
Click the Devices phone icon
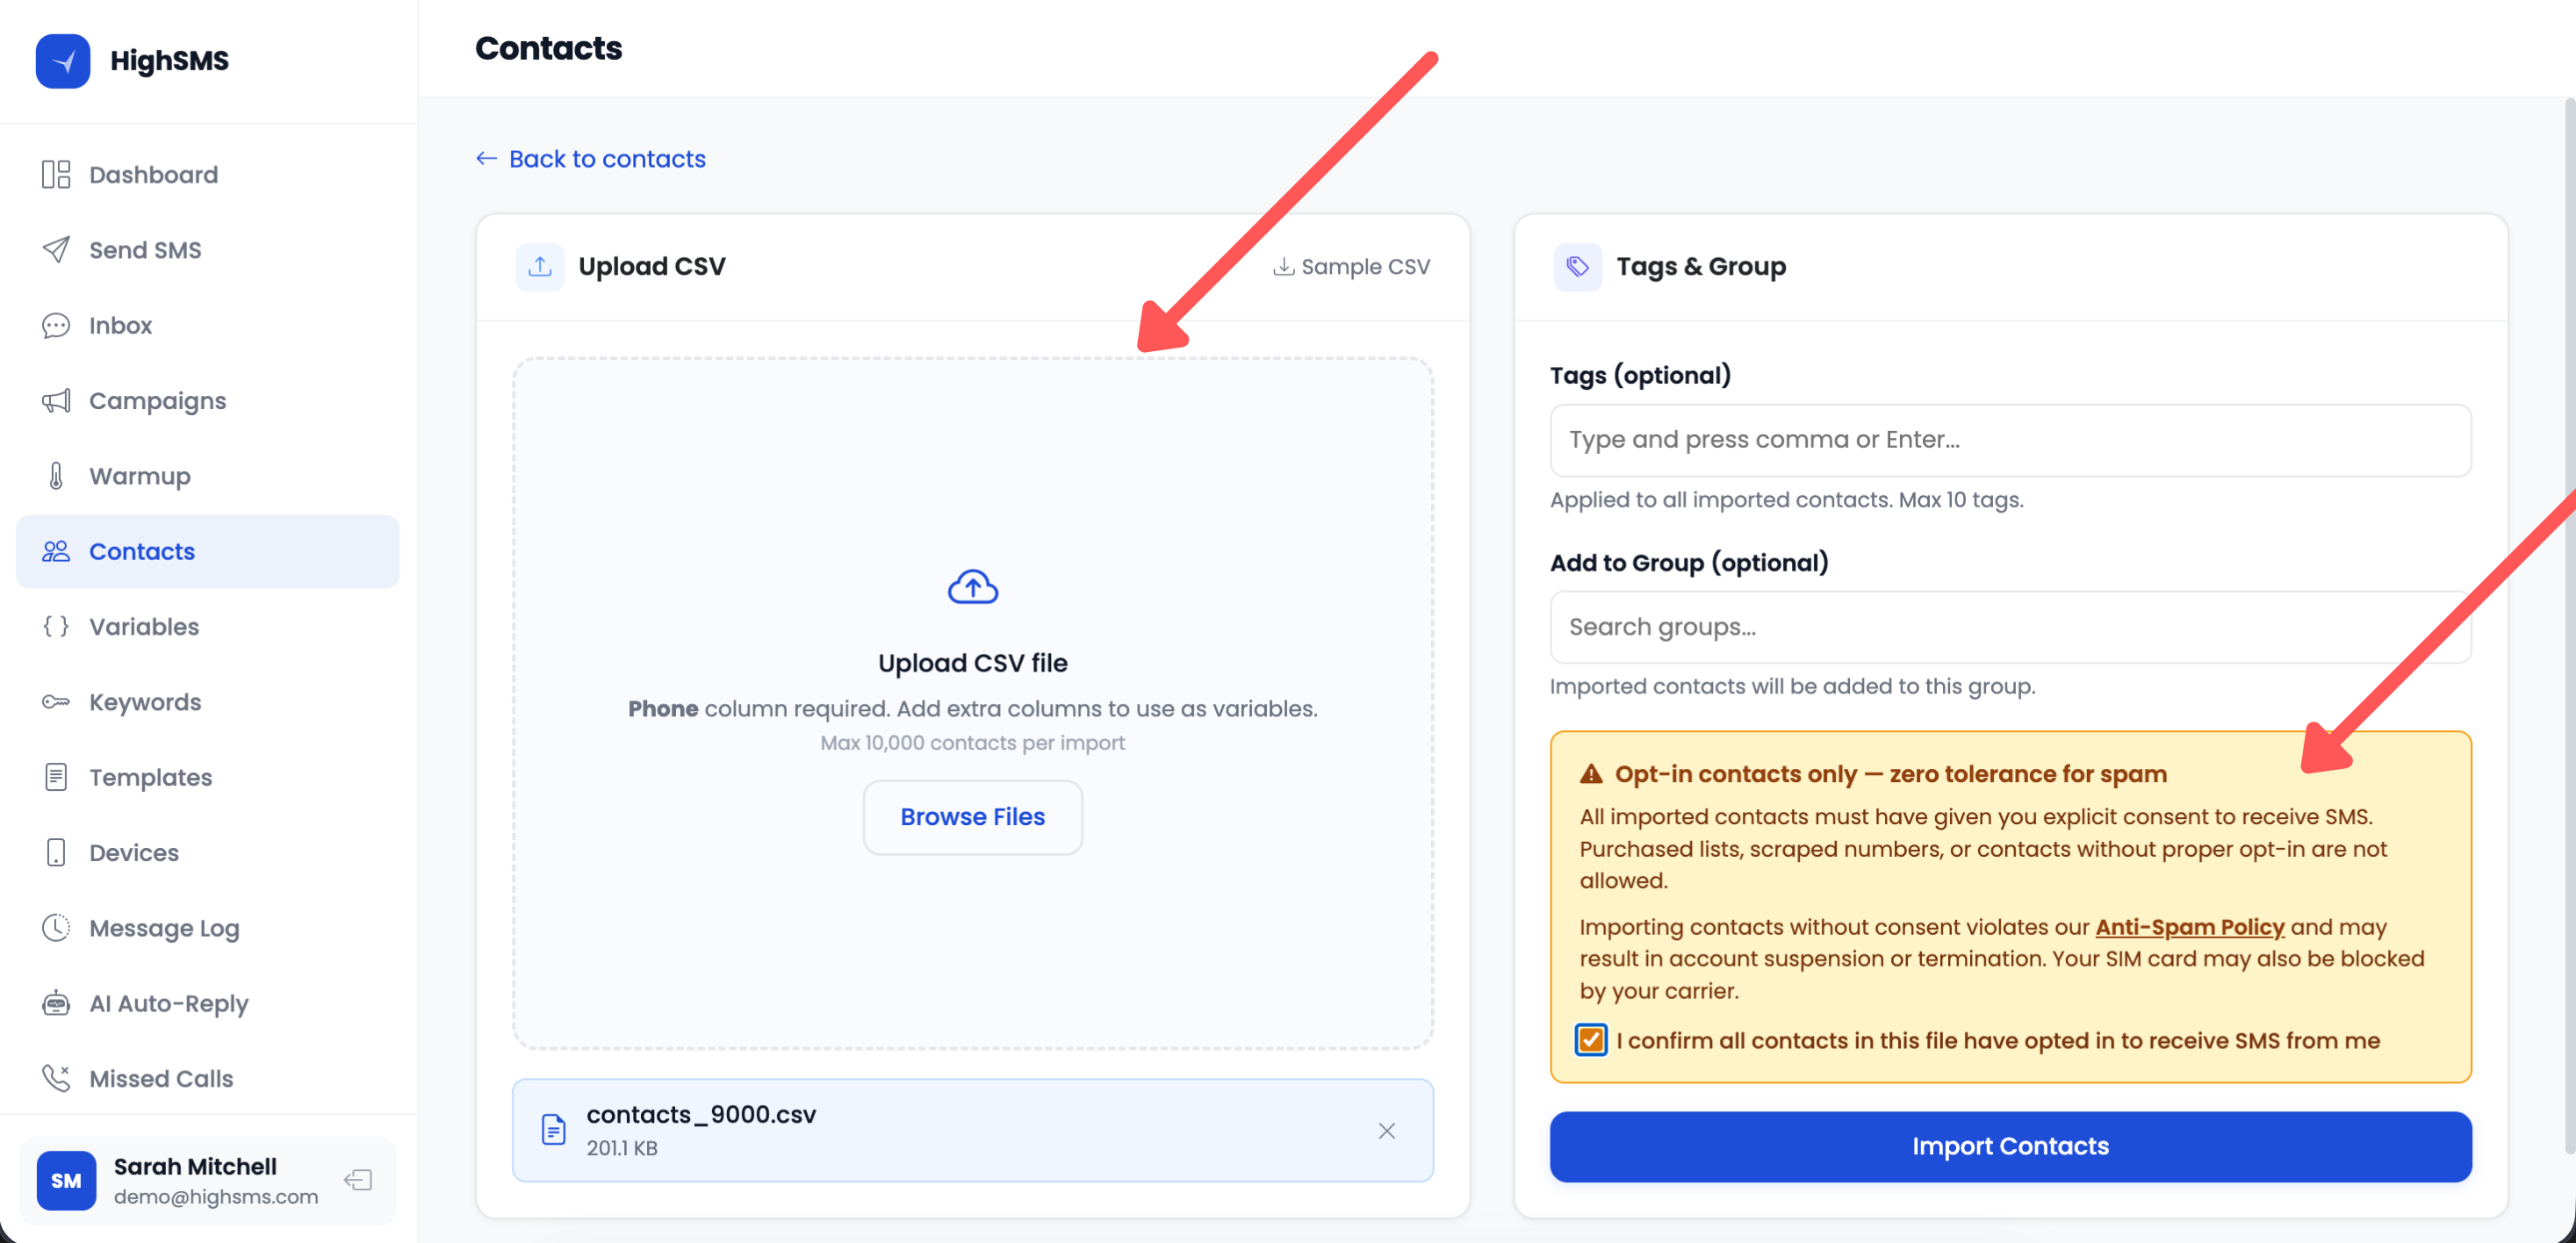click(56, 852)
